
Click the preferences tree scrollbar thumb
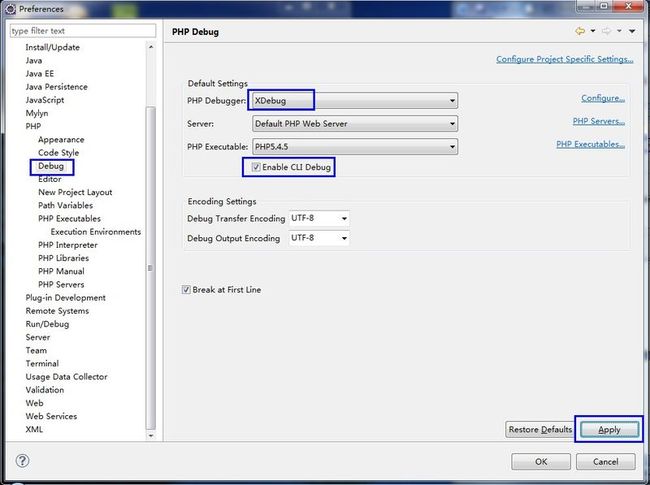pos(151,268)
